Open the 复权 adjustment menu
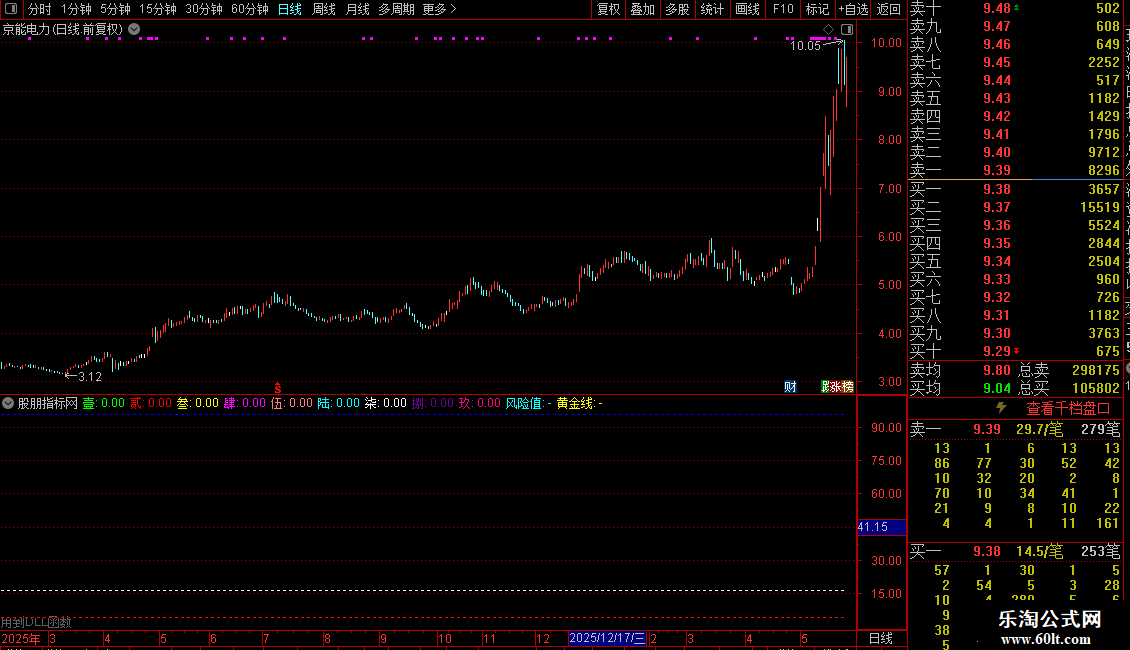Viewport: 1130px width, 650px height. 608,9
